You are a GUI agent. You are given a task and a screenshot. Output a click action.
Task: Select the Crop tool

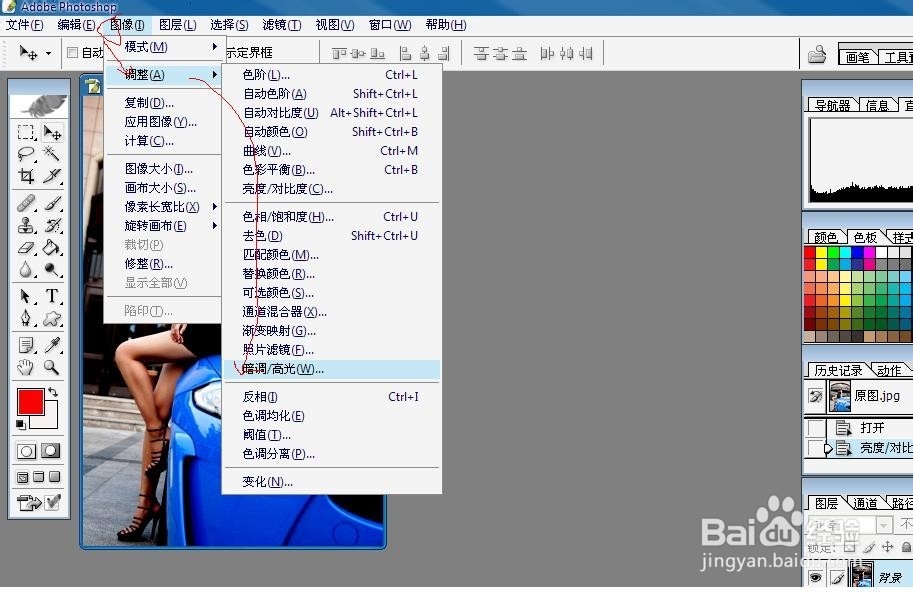(x=24, y=175)
